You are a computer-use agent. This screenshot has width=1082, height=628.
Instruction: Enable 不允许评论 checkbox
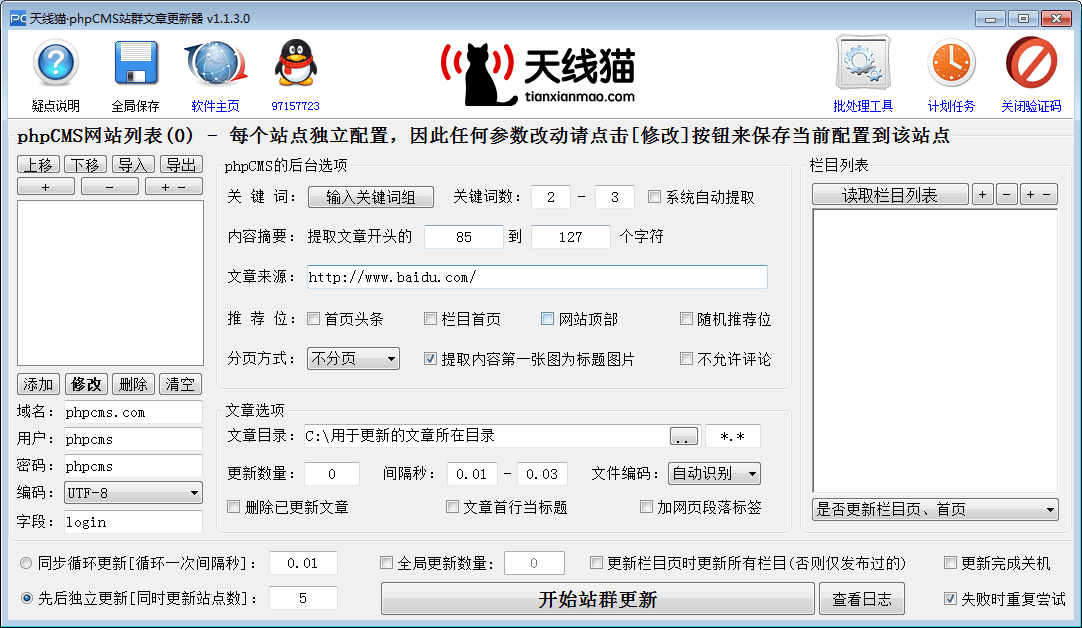coord(686,359)
